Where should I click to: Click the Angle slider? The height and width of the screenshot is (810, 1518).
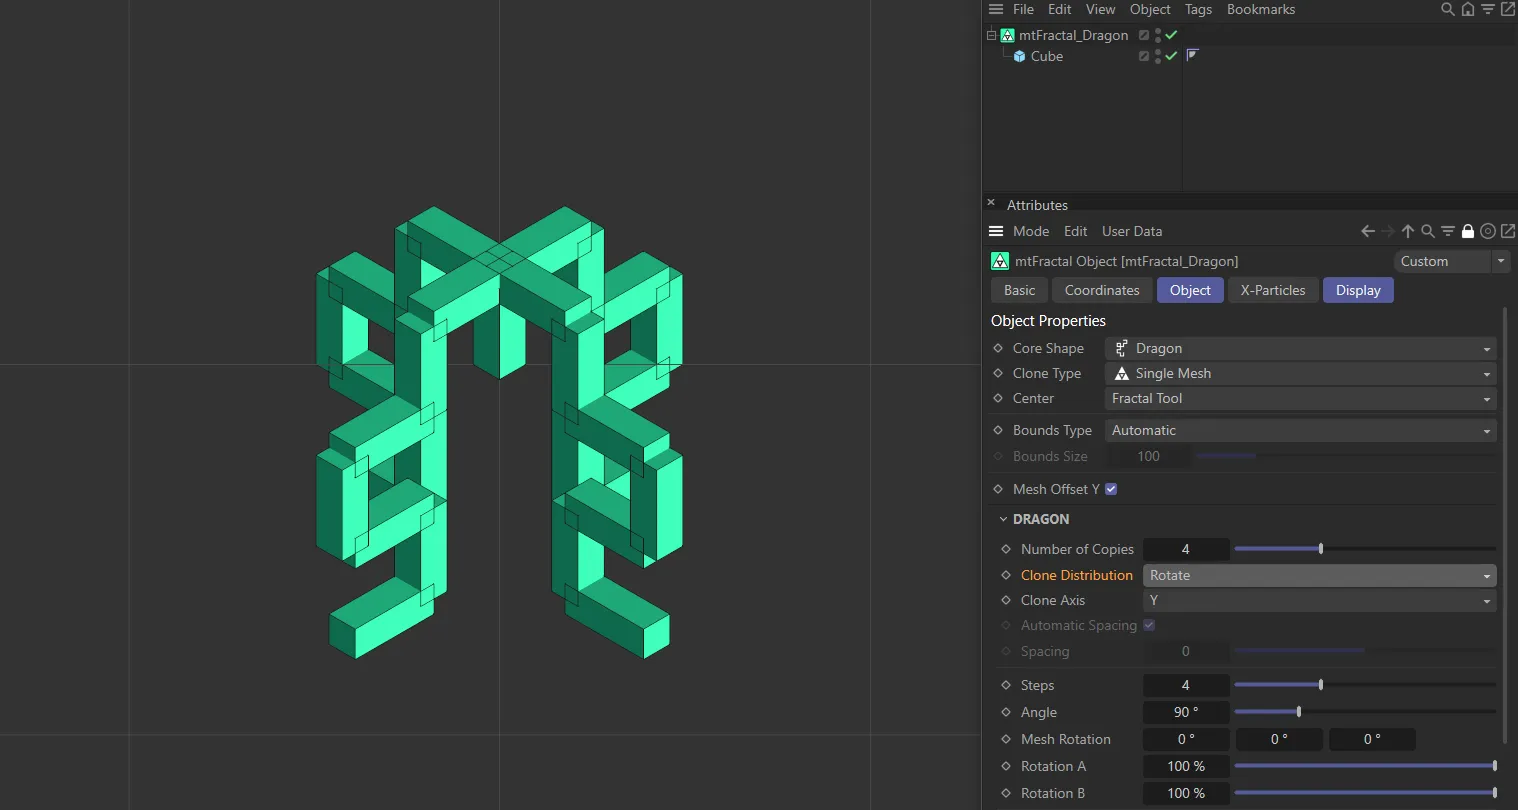coord(1299,712)
